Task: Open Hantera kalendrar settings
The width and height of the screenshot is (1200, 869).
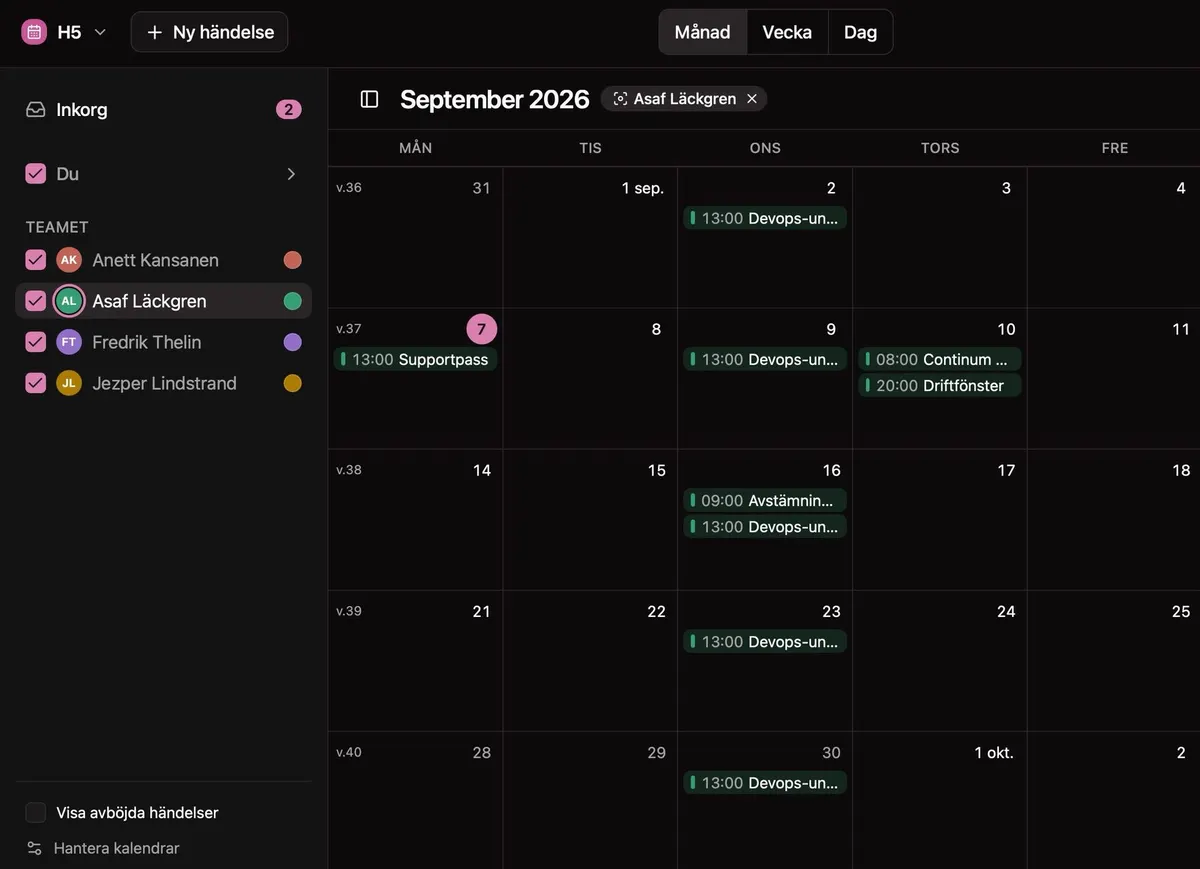Action: (x=116, y=848)
